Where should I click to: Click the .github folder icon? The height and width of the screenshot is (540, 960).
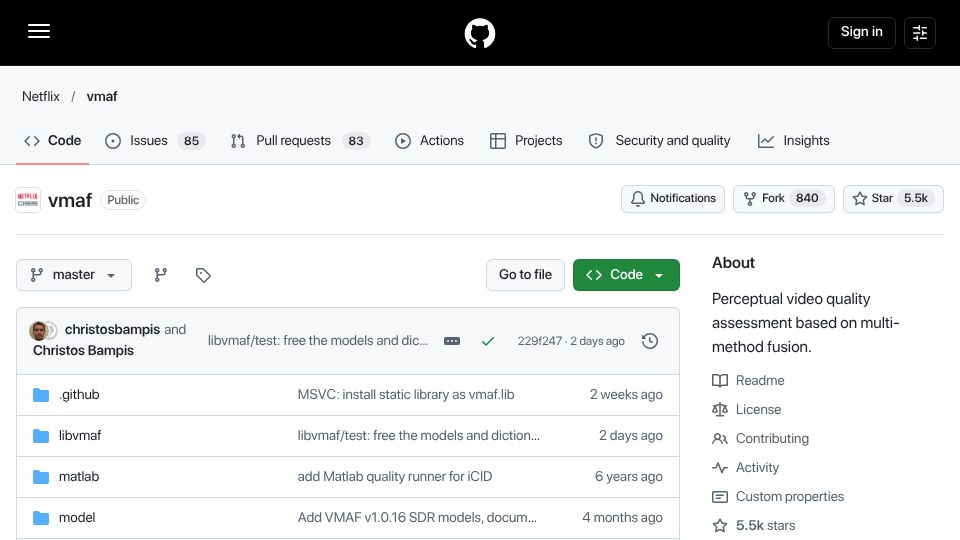[41, 395]
